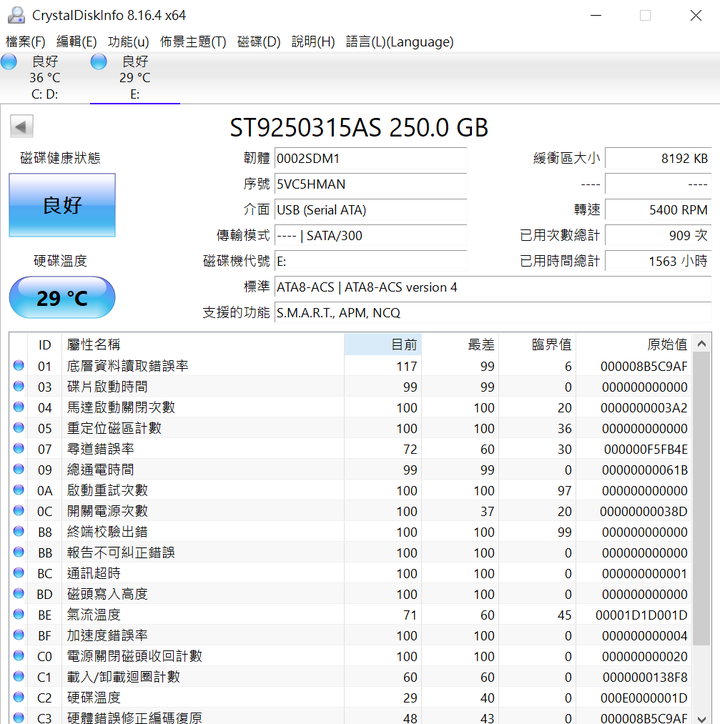
Task: Click status dot for attribute 05 row
Action: pyautogui.click(x=18, y=428)
